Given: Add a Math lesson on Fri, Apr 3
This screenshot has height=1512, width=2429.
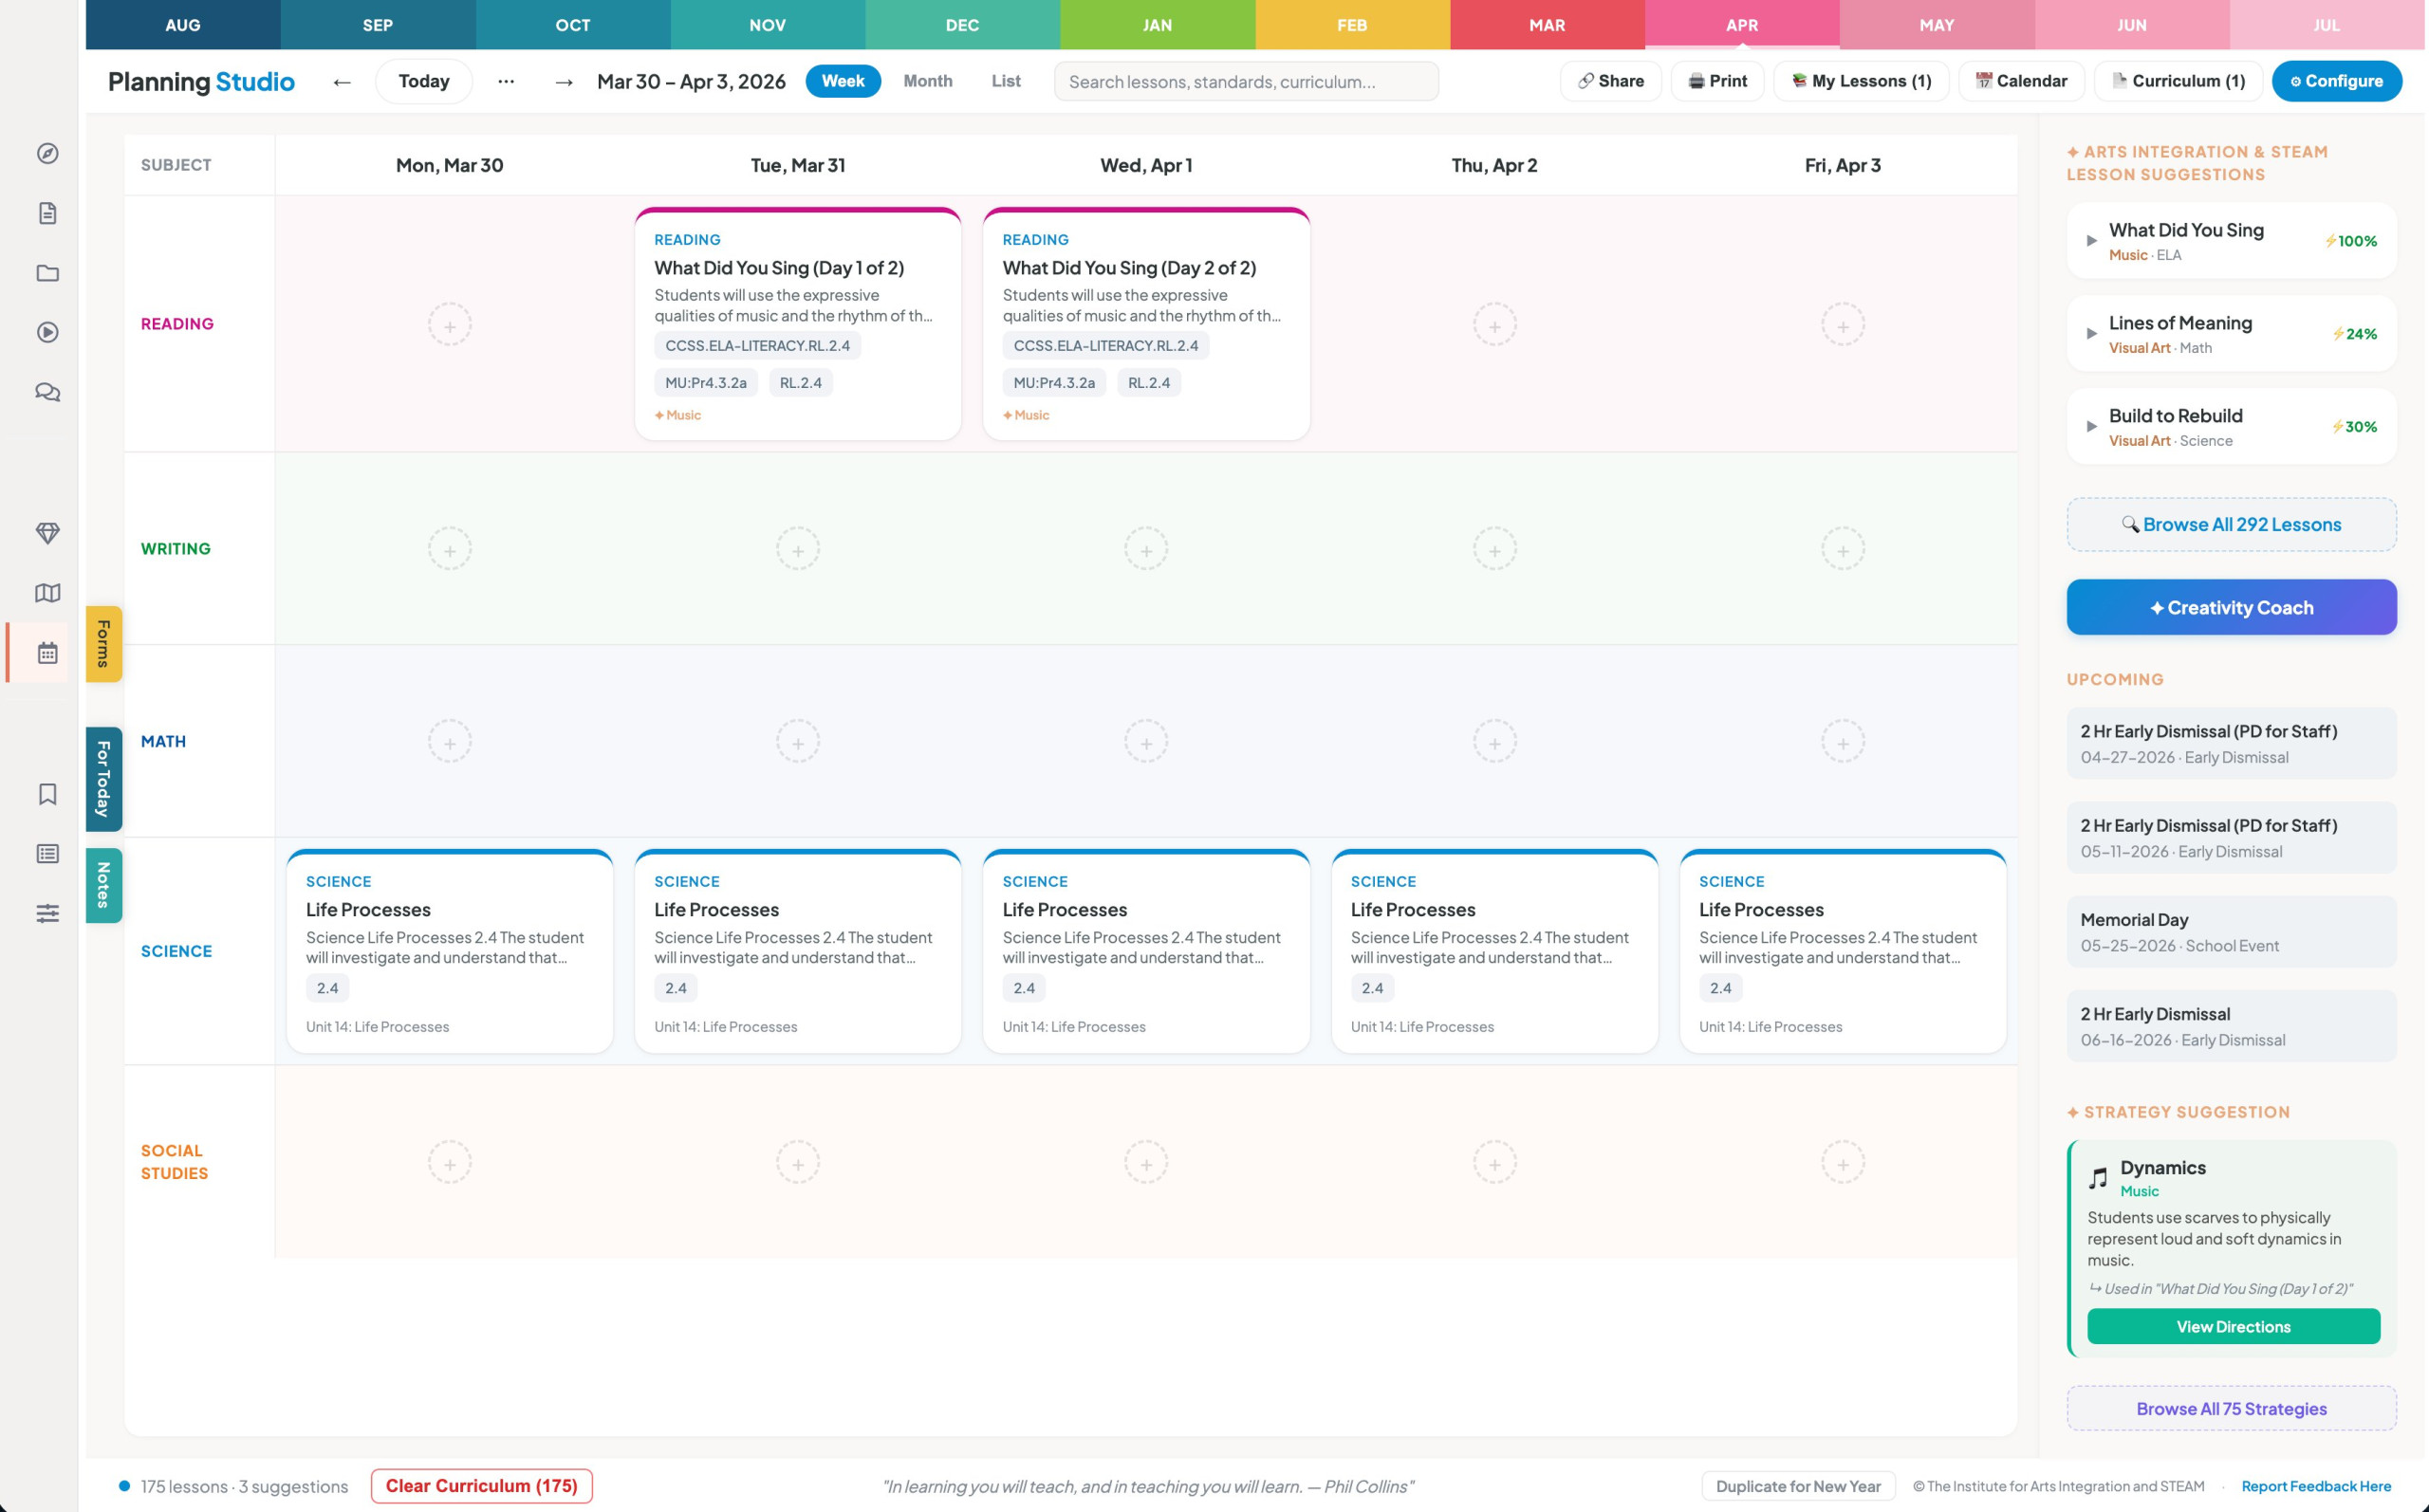Looking at the screenshot, I should click(x=1842, y=742).
